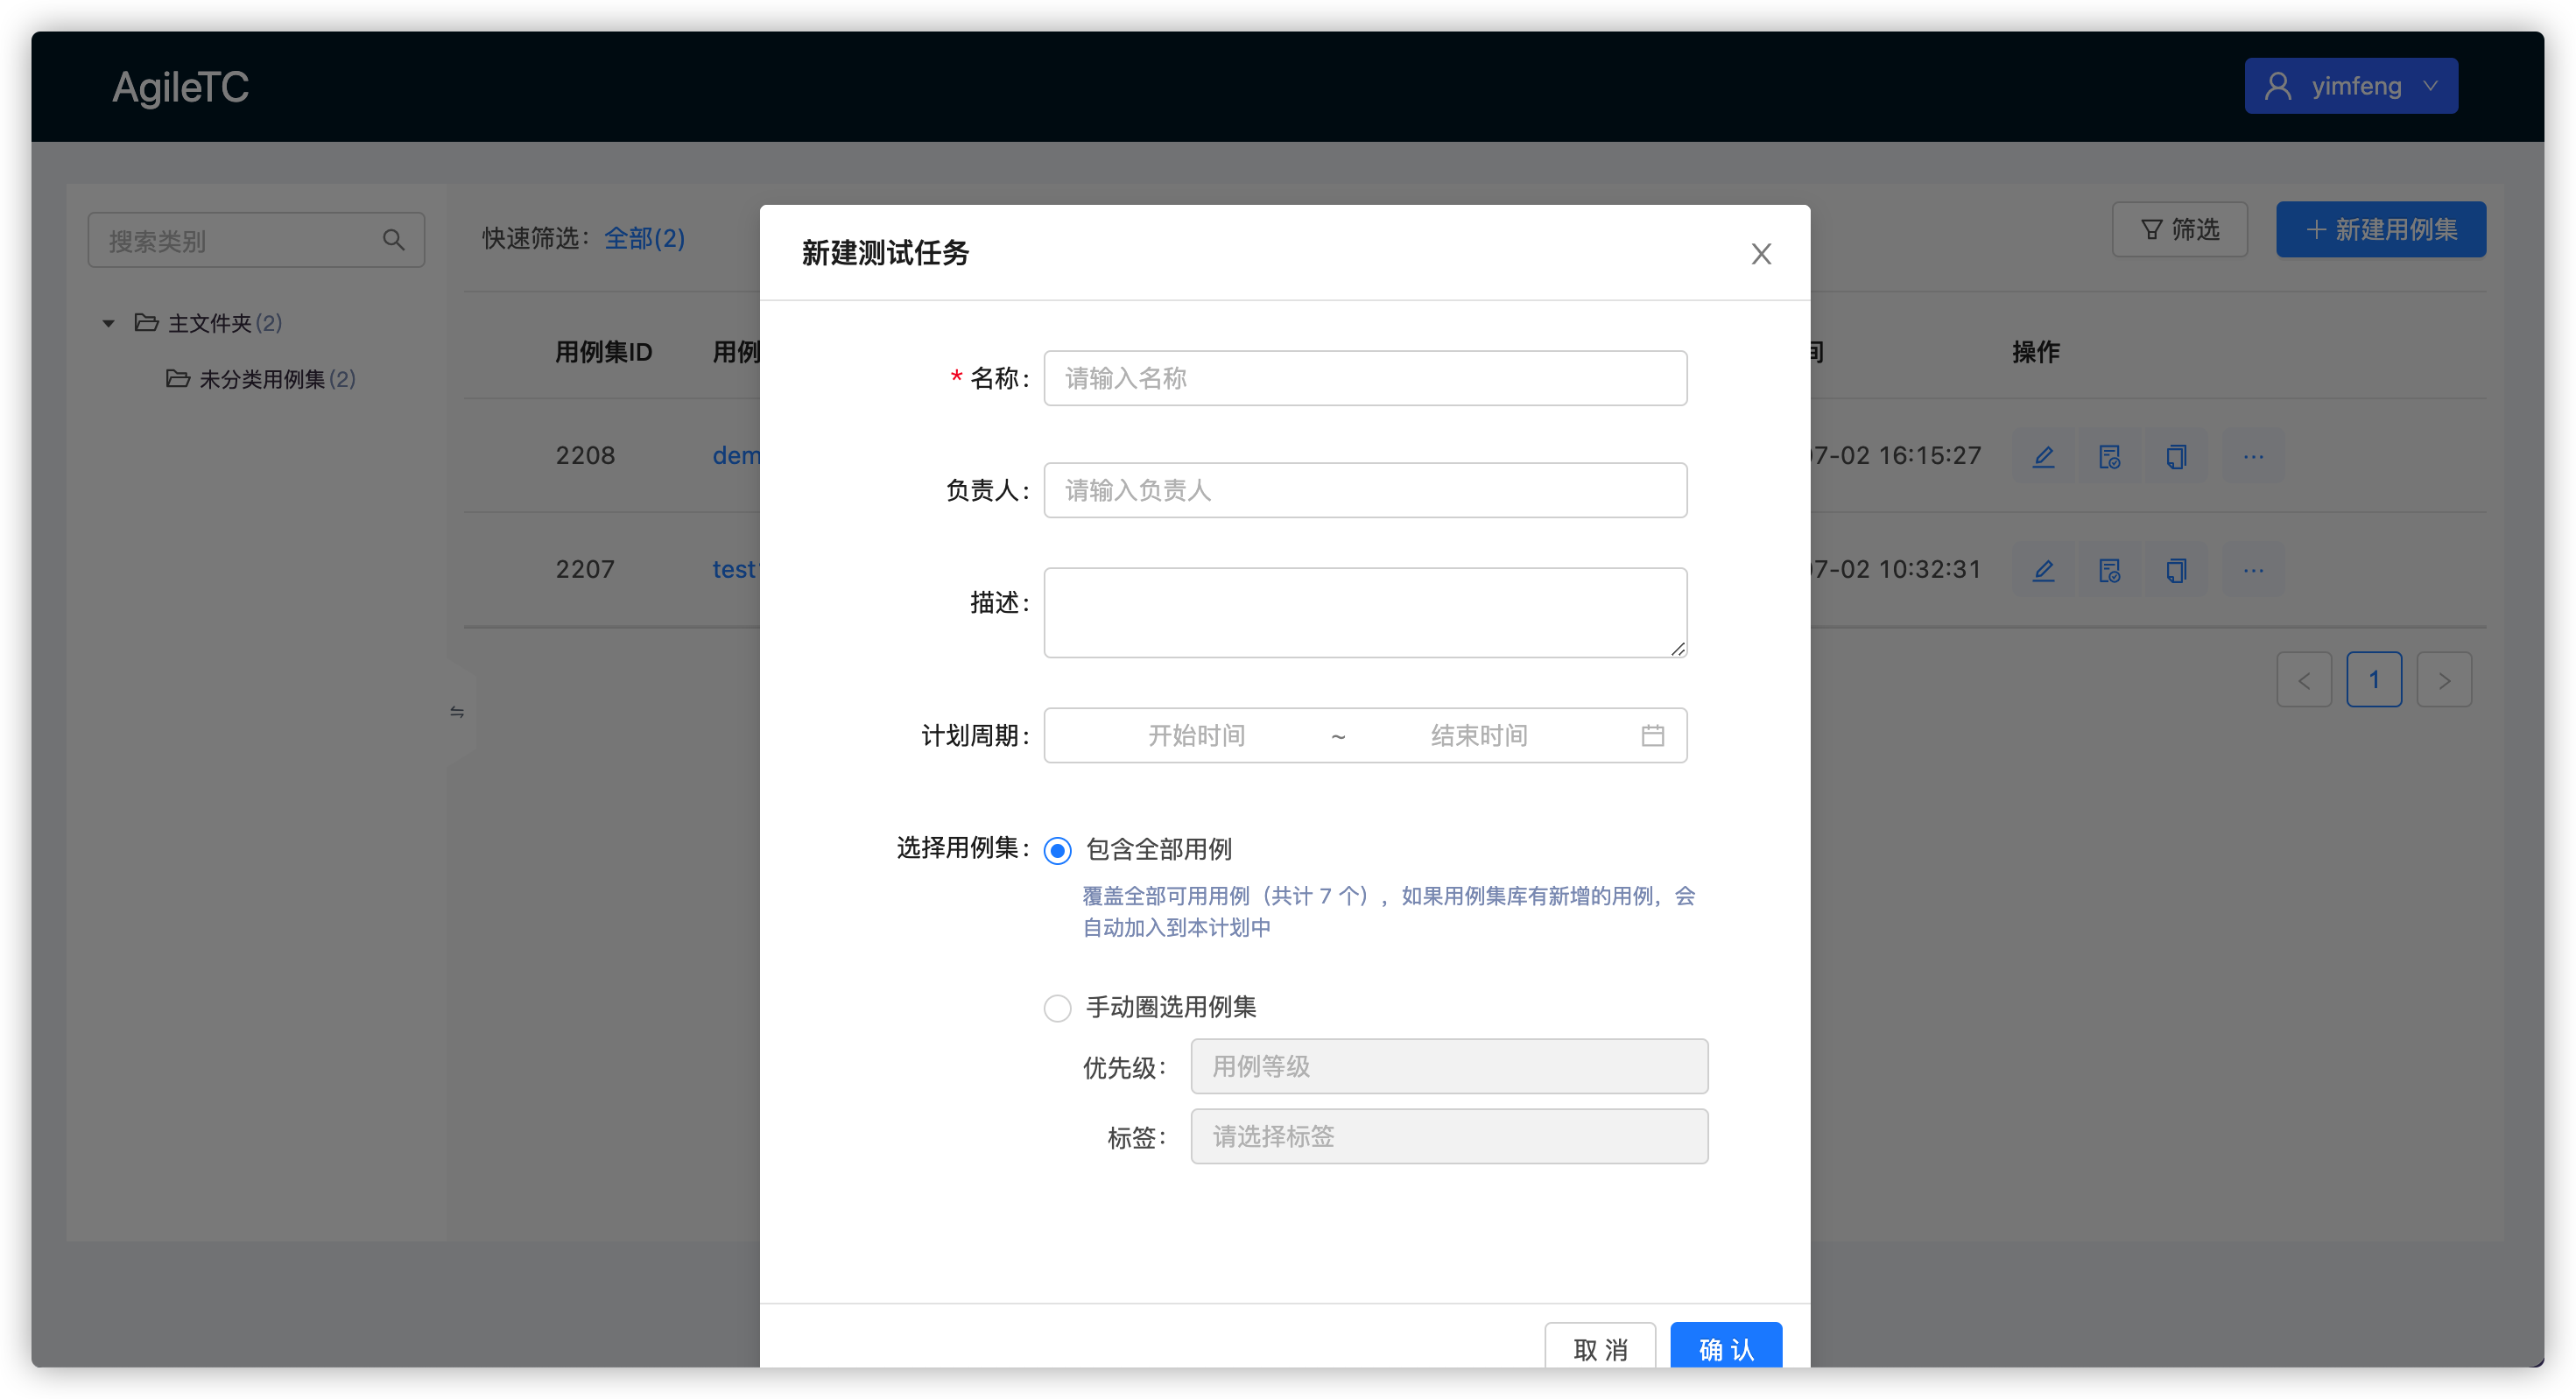Select 包含全部用例 radio option
This screenshot has width=2576, height=1399.
click(1058, 850)
